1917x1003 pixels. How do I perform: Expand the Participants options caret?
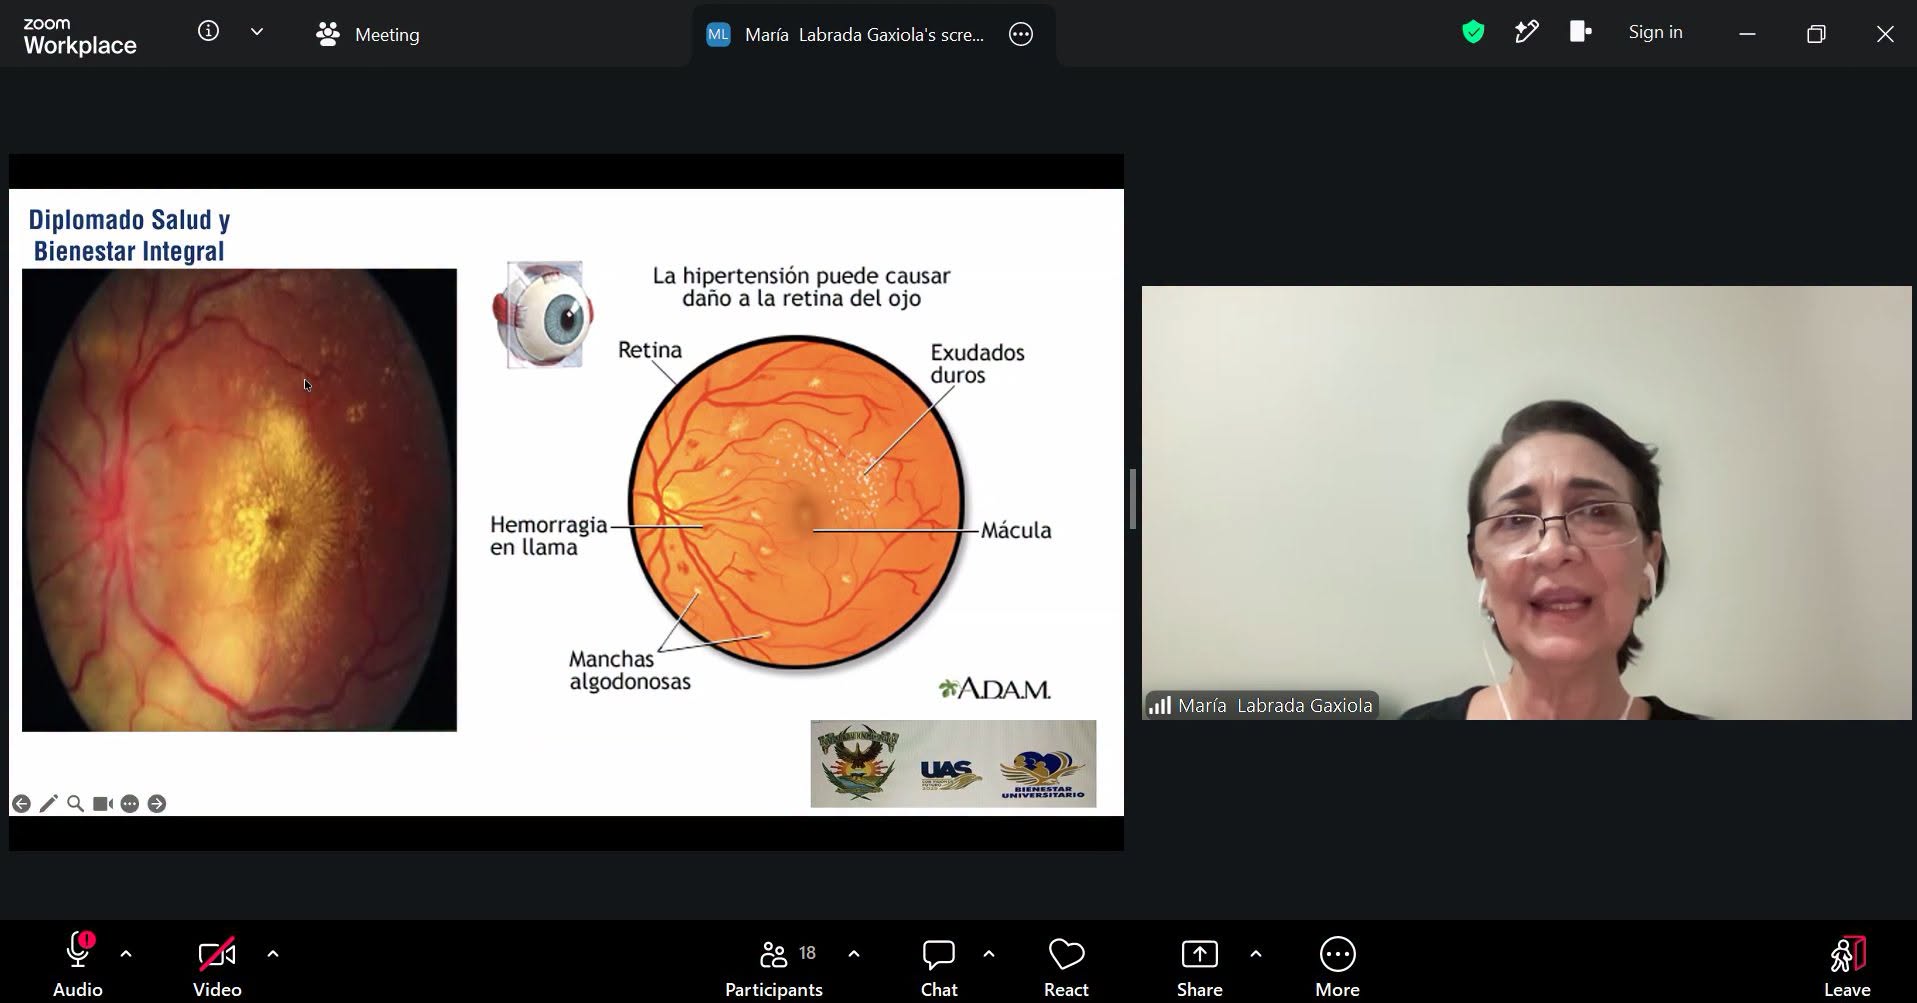(854, 954)
